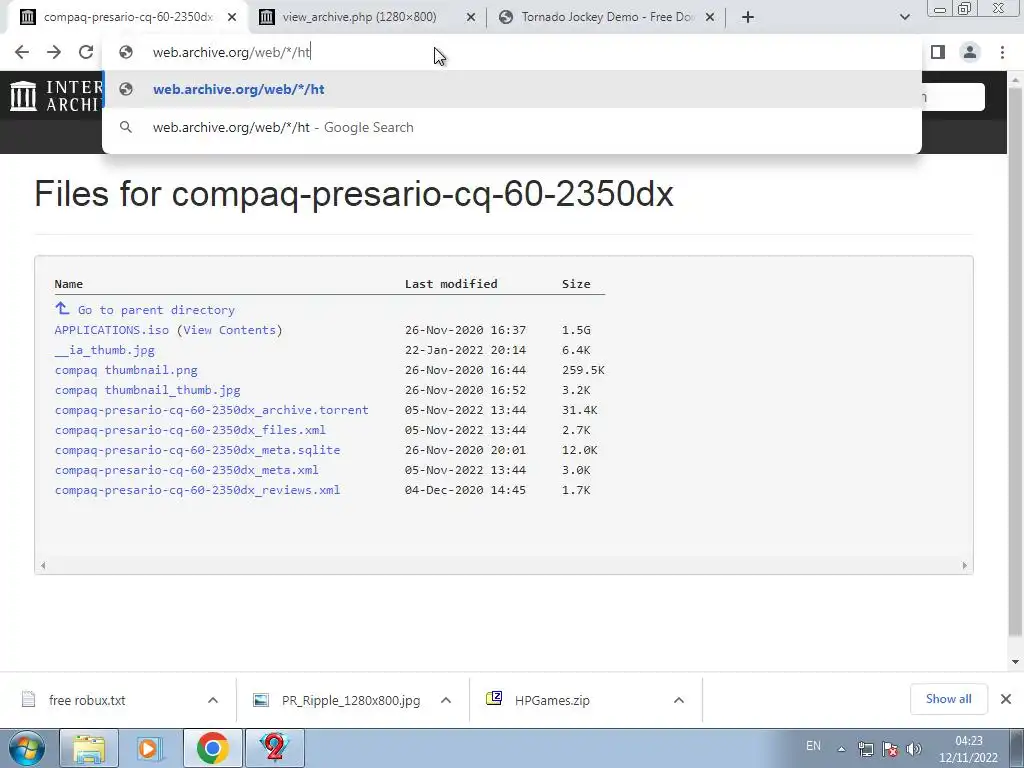Click the Size column header

coord(576,284)
